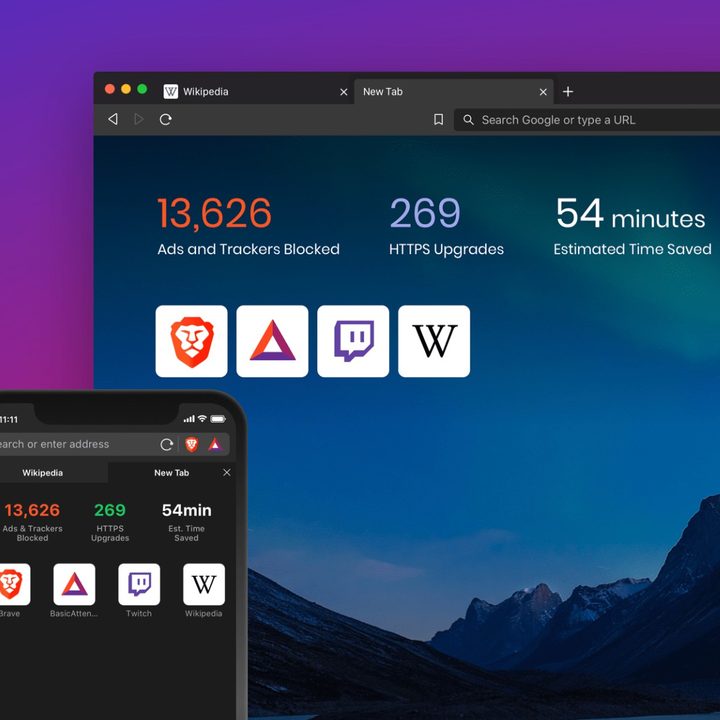720x720 pixels.
Task: Click the 13,626 Ads and Trackers Blocked stat on desktop
Action: click(x=248, y=226)
